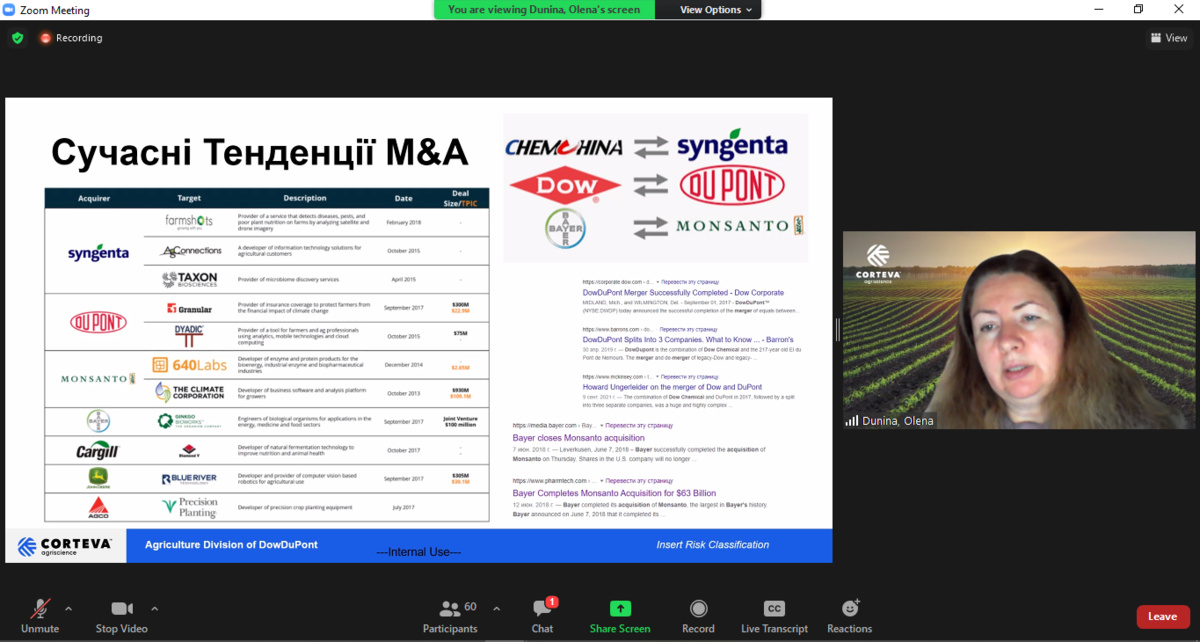Open the Participants panel
Screen dimensions: 1200x642
[450, 615]
